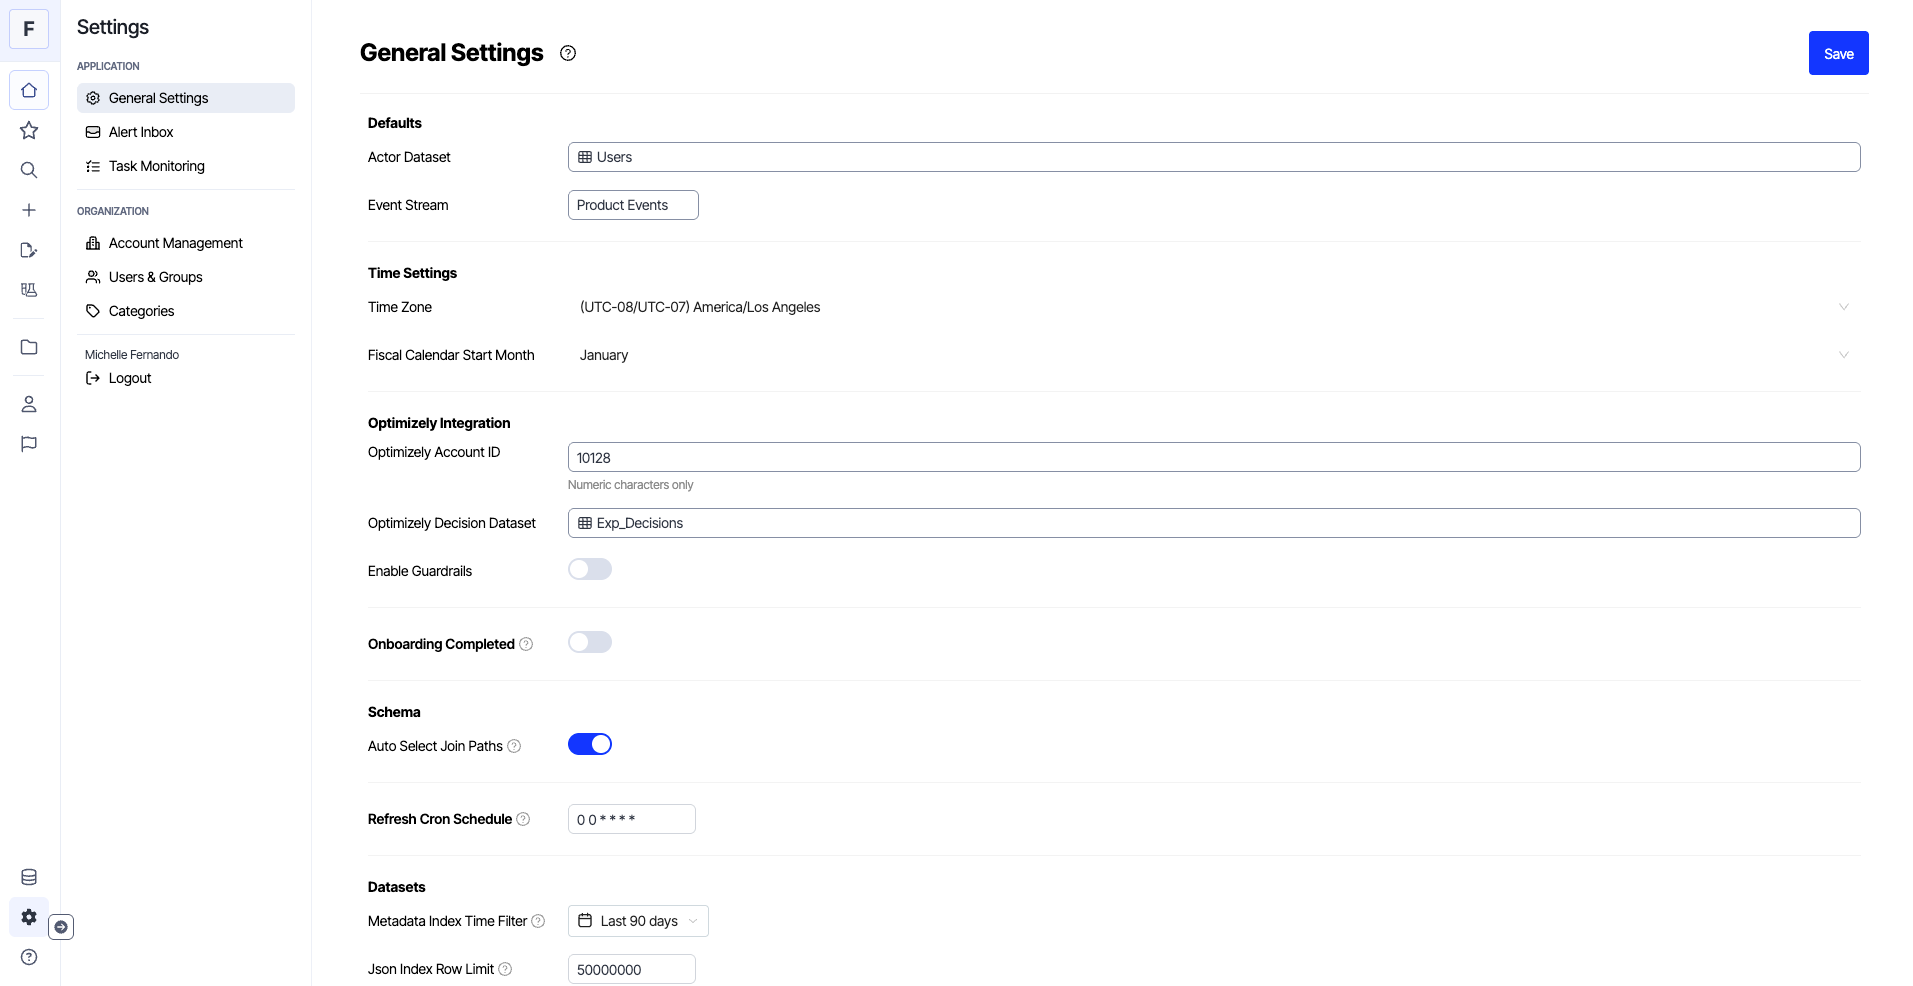Open Alert Inbox settings page
This screenshot has width=1913, height=986.
pyautogui.click(x=141, y=132)
